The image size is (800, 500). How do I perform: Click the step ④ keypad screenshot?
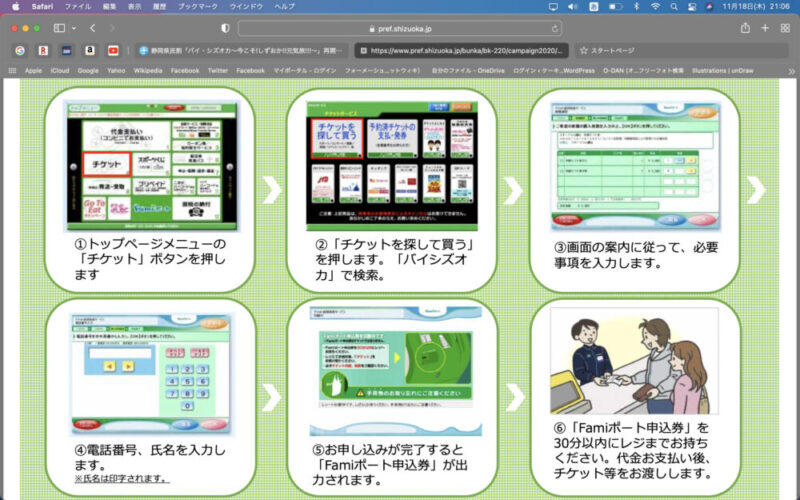[x=151, y=374]
